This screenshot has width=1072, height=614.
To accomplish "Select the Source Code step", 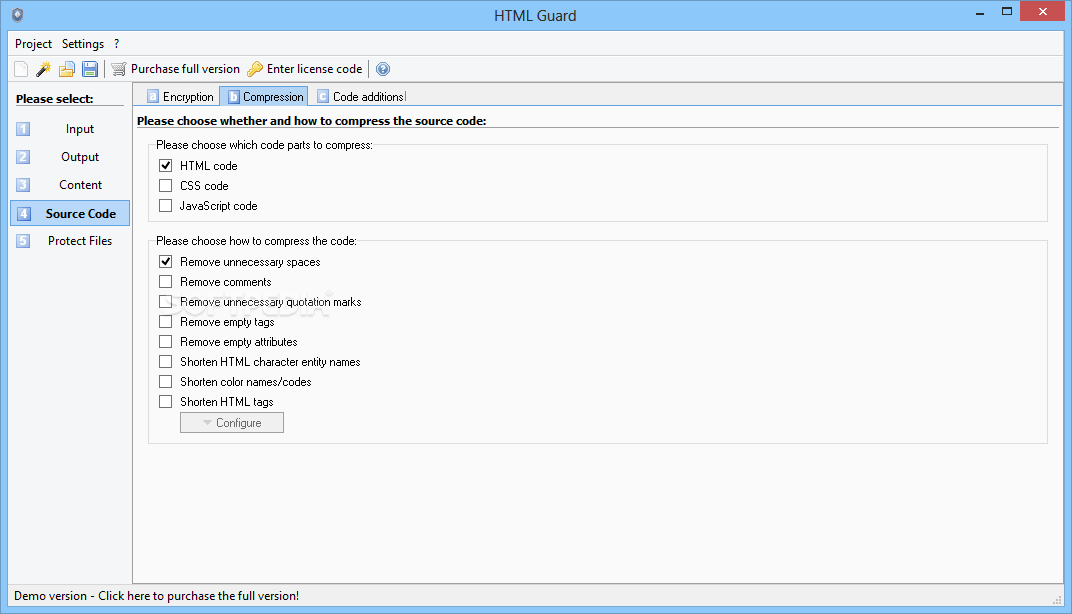I will click(70, 213).
